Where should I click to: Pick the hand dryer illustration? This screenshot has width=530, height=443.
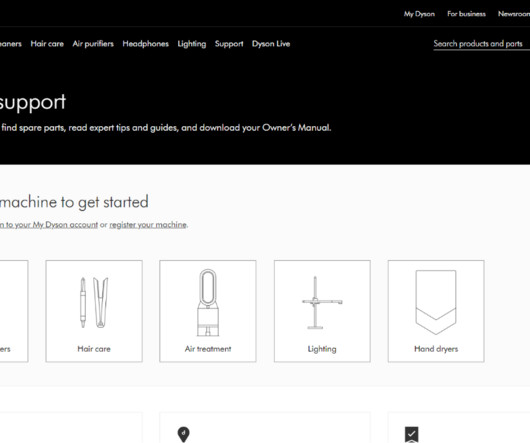tap(436, 302)
